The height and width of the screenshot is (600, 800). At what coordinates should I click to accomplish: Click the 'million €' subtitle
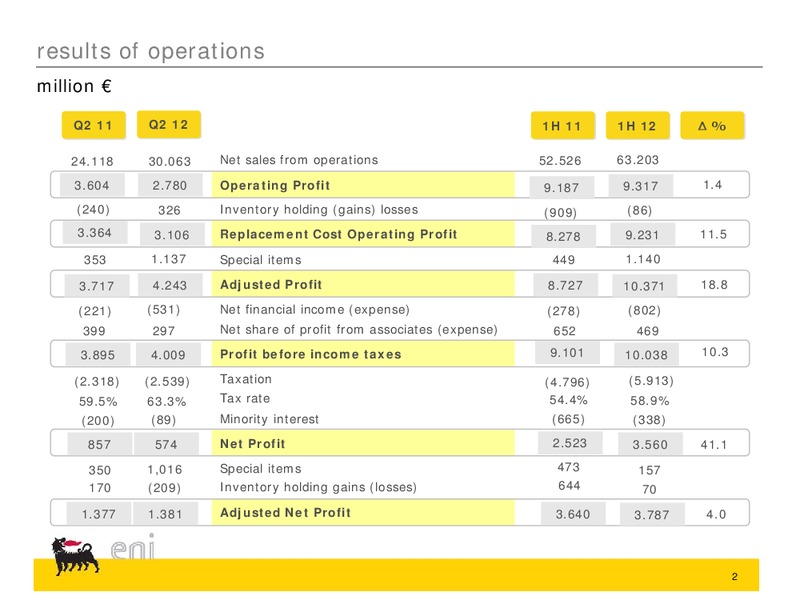(x=74, y=86)
